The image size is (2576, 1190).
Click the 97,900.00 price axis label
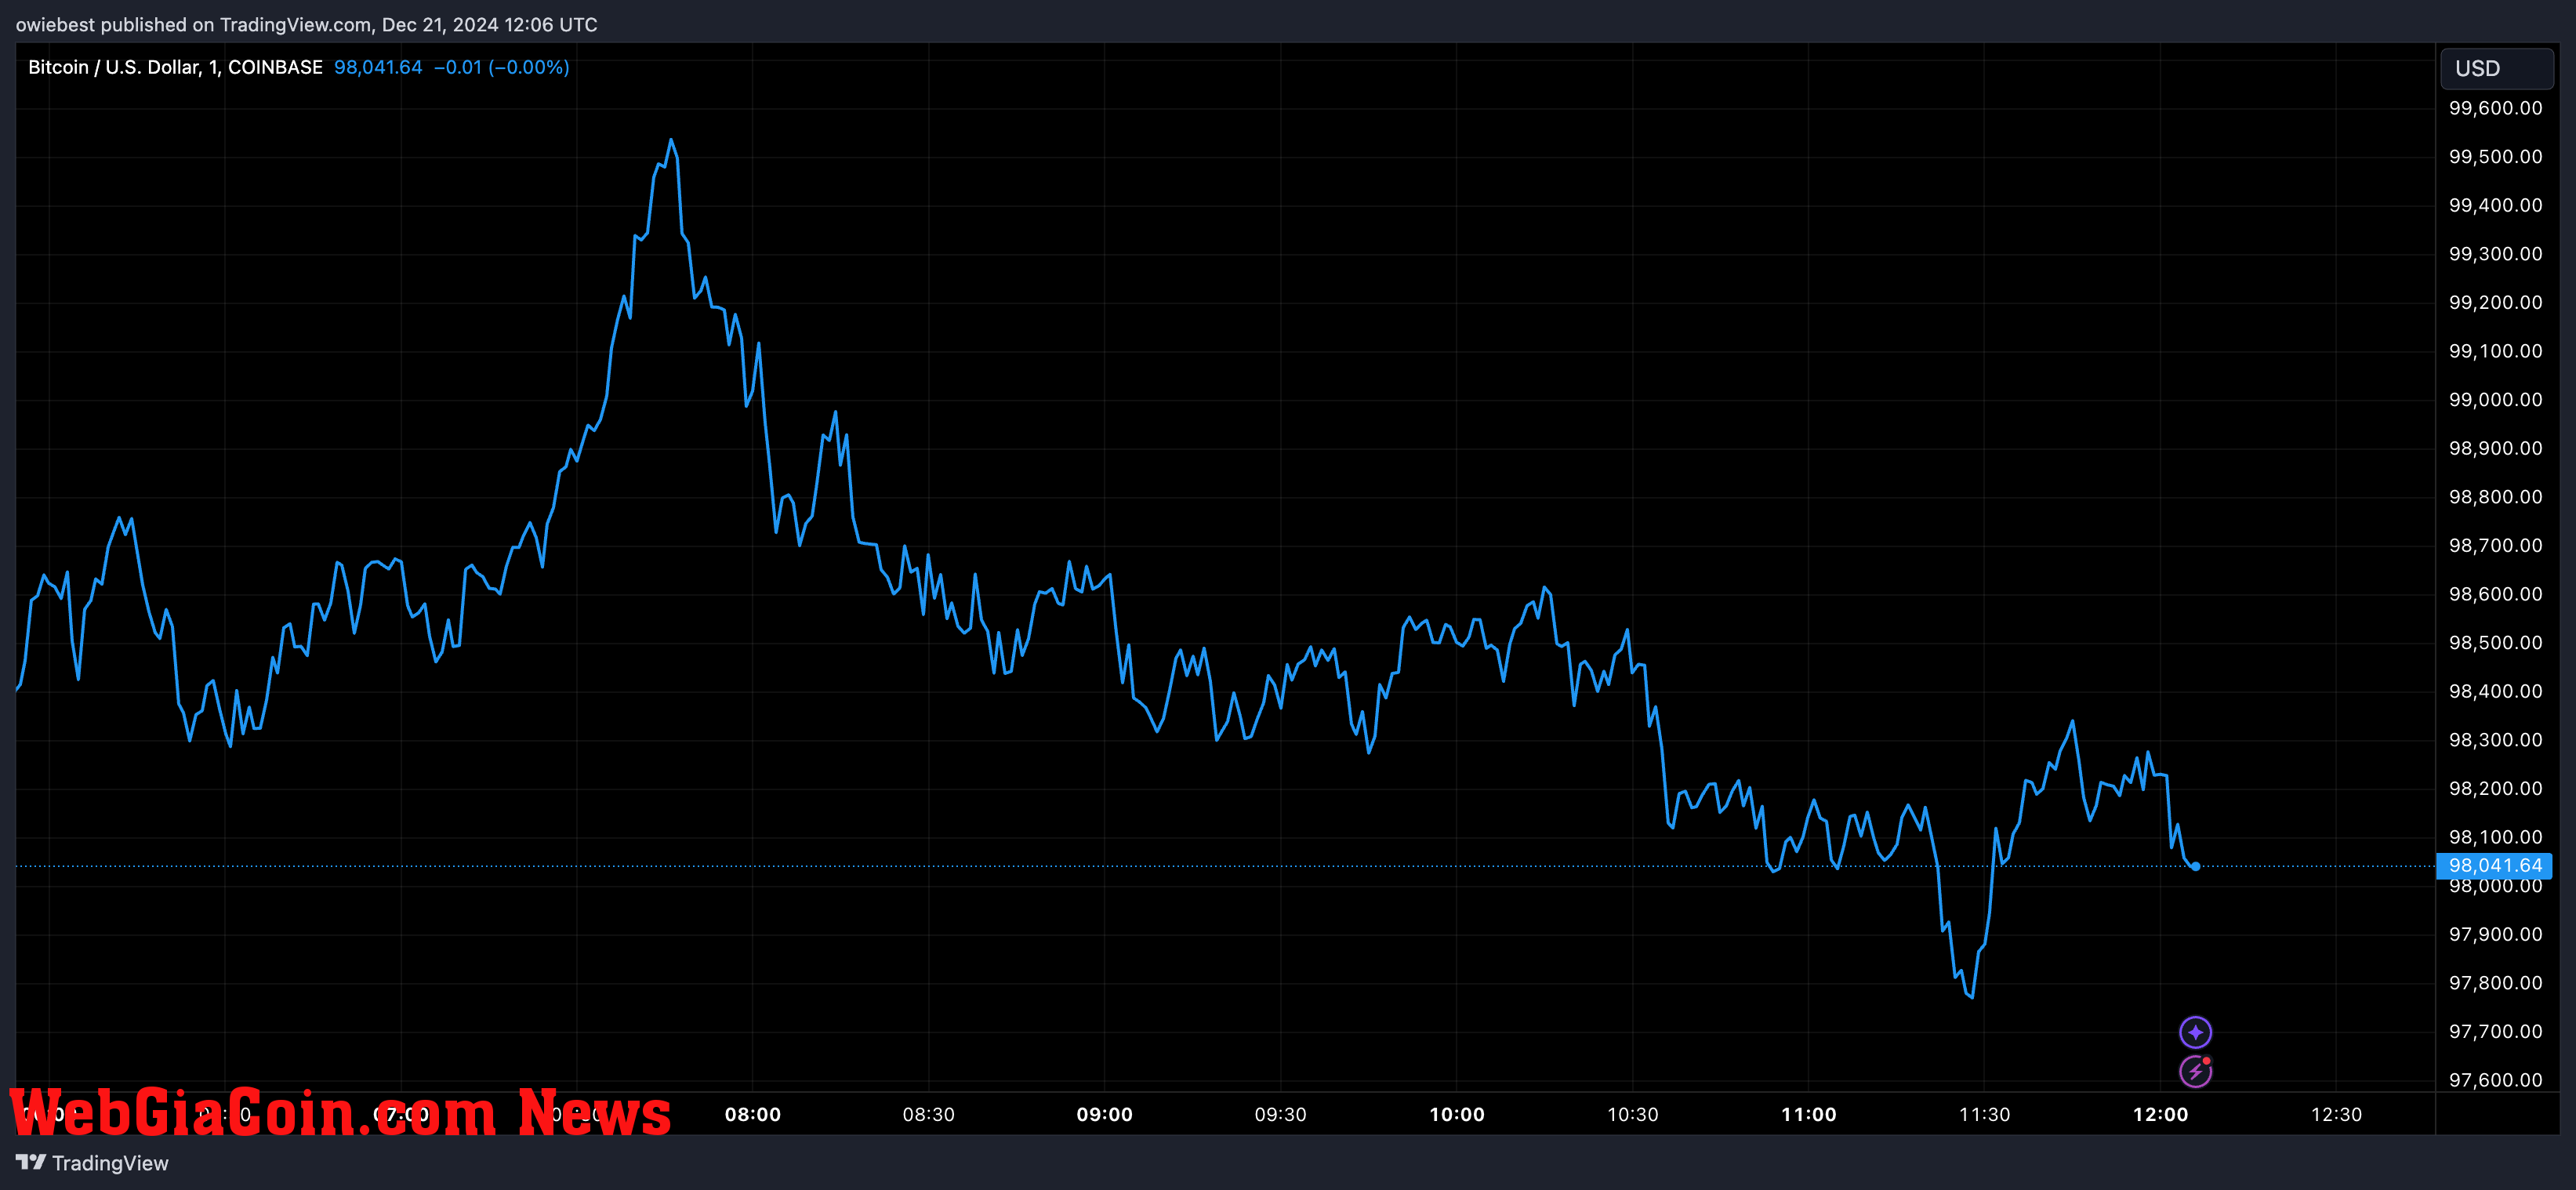[x=2495, y=934]
